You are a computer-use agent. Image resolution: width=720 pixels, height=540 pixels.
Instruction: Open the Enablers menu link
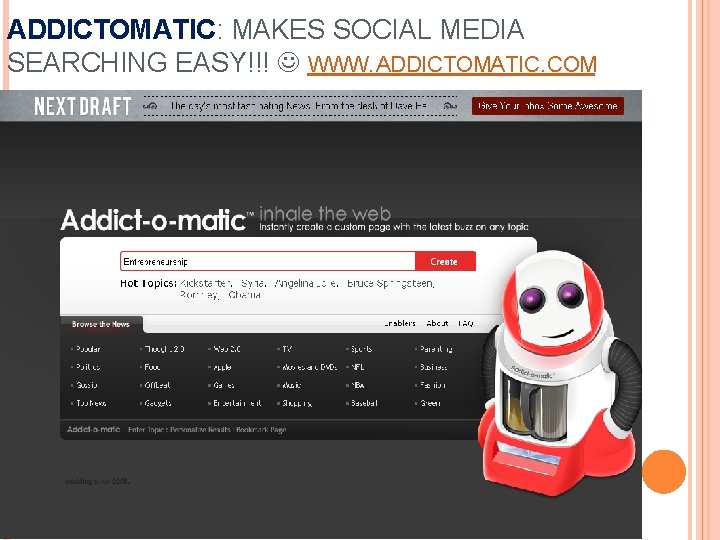click(x=399, y=323)
